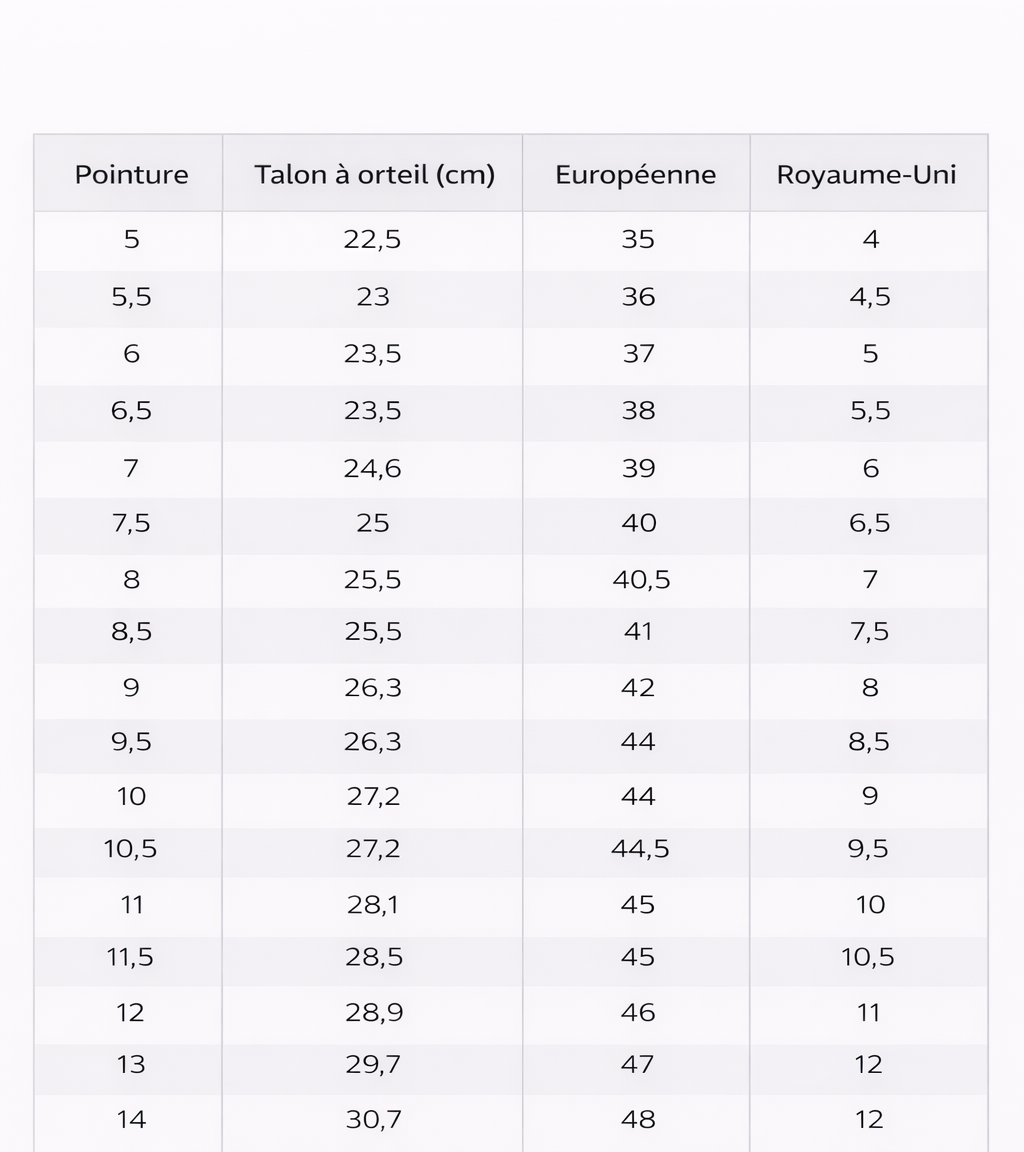Viewport: 1024px width, 1152px height.
Task: Select the Talon à orteil (cm) header
Action: pos(374,175)
